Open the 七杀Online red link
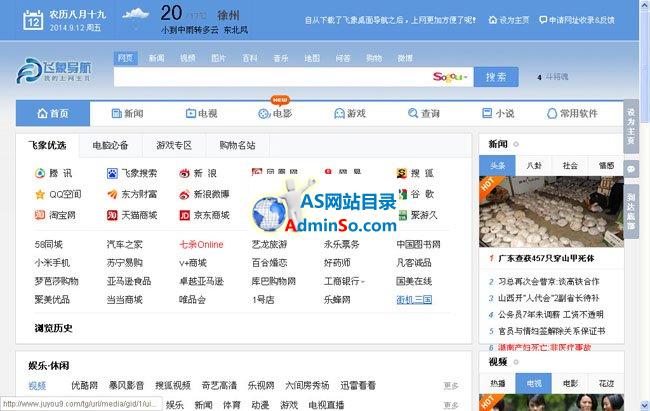Screen dimensions: 650x411 click(201, 245)
